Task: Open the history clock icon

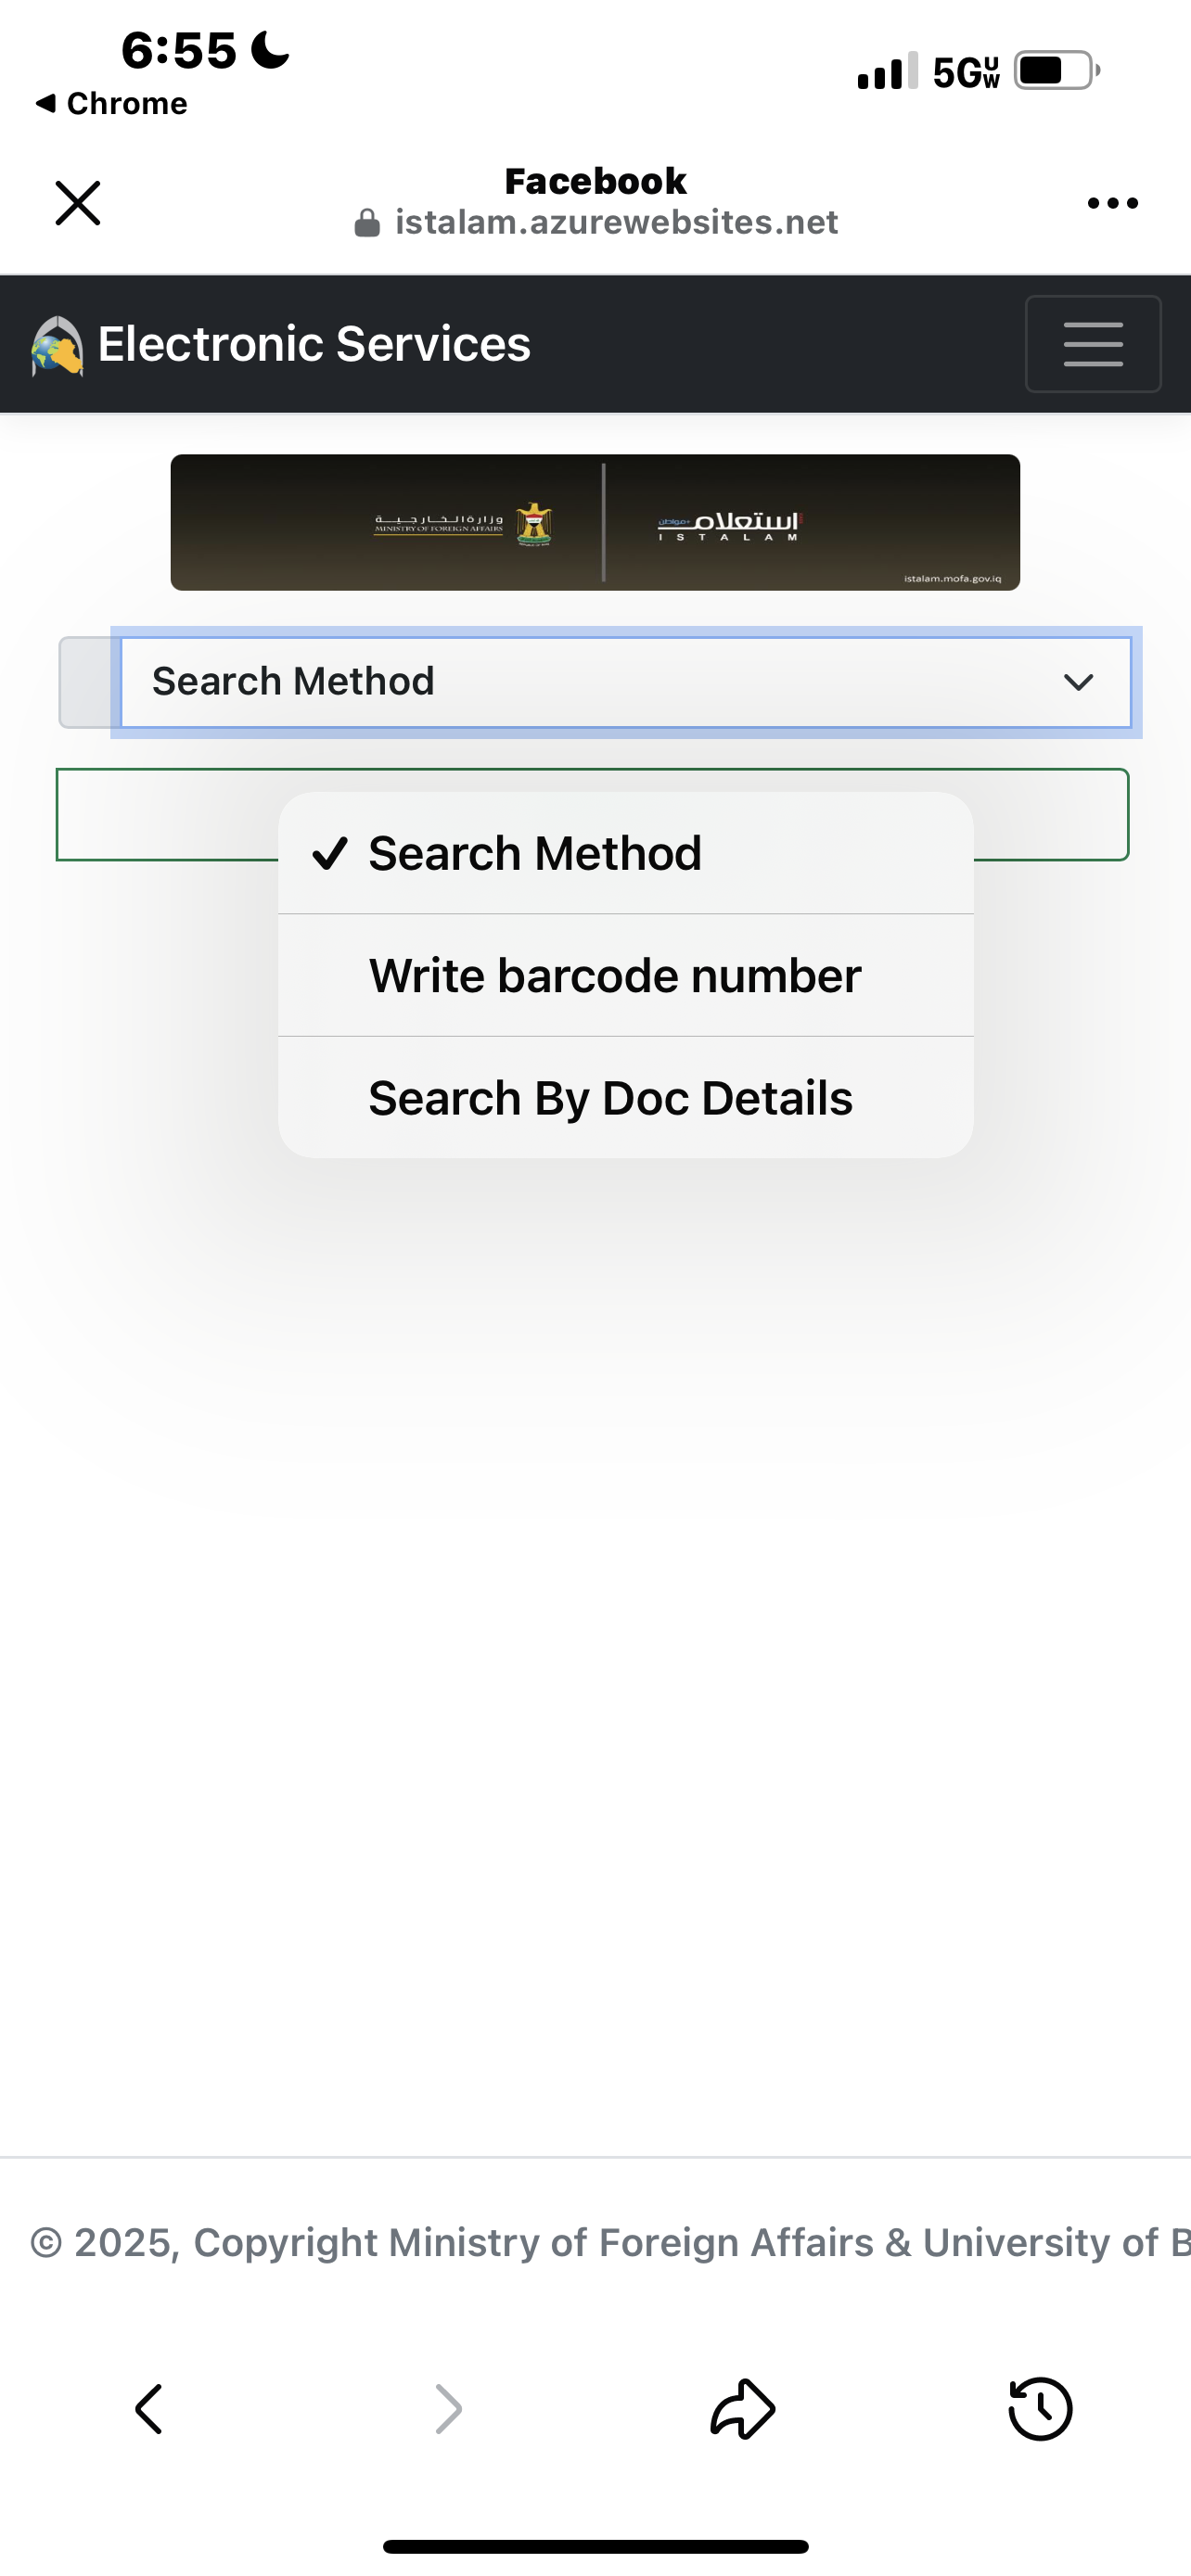Action: pos(1040,2408)
